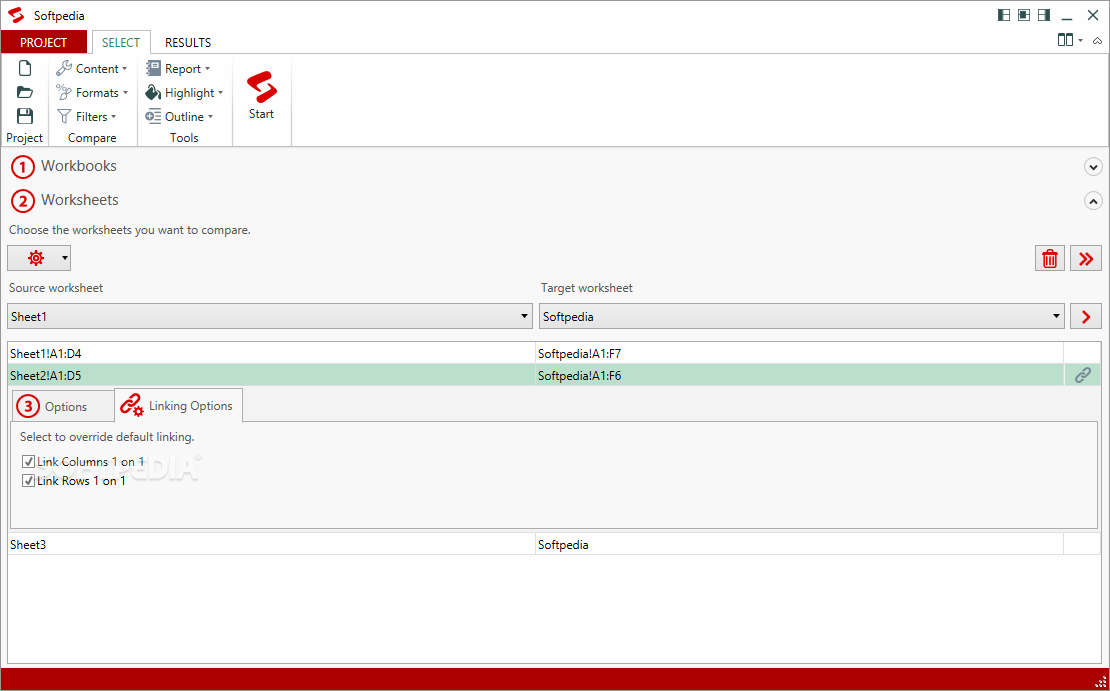Click the left panel layout icon
The height and width of the screenshot is (691, 1110).
point(1004,15)
